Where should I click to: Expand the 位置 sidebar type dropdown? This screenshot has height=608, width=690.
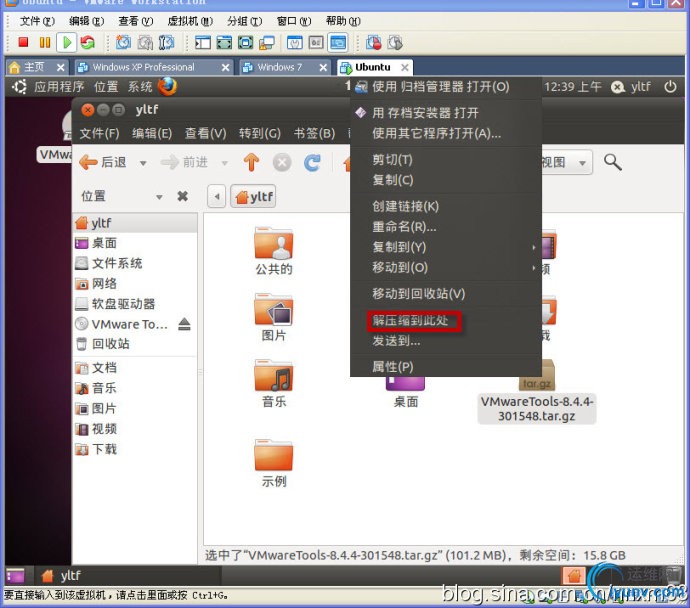(x=159, y=197)
